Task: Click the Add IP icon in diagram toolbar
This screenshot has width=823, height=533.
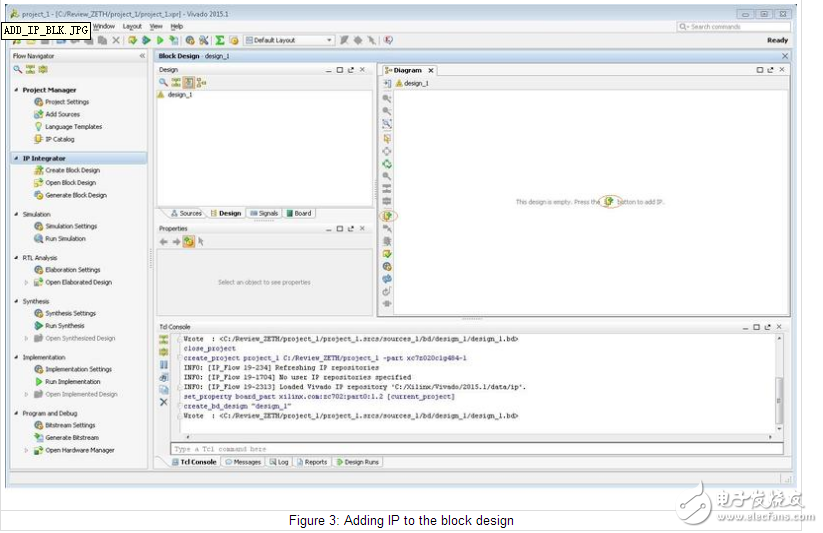Action: pos(387,215)
